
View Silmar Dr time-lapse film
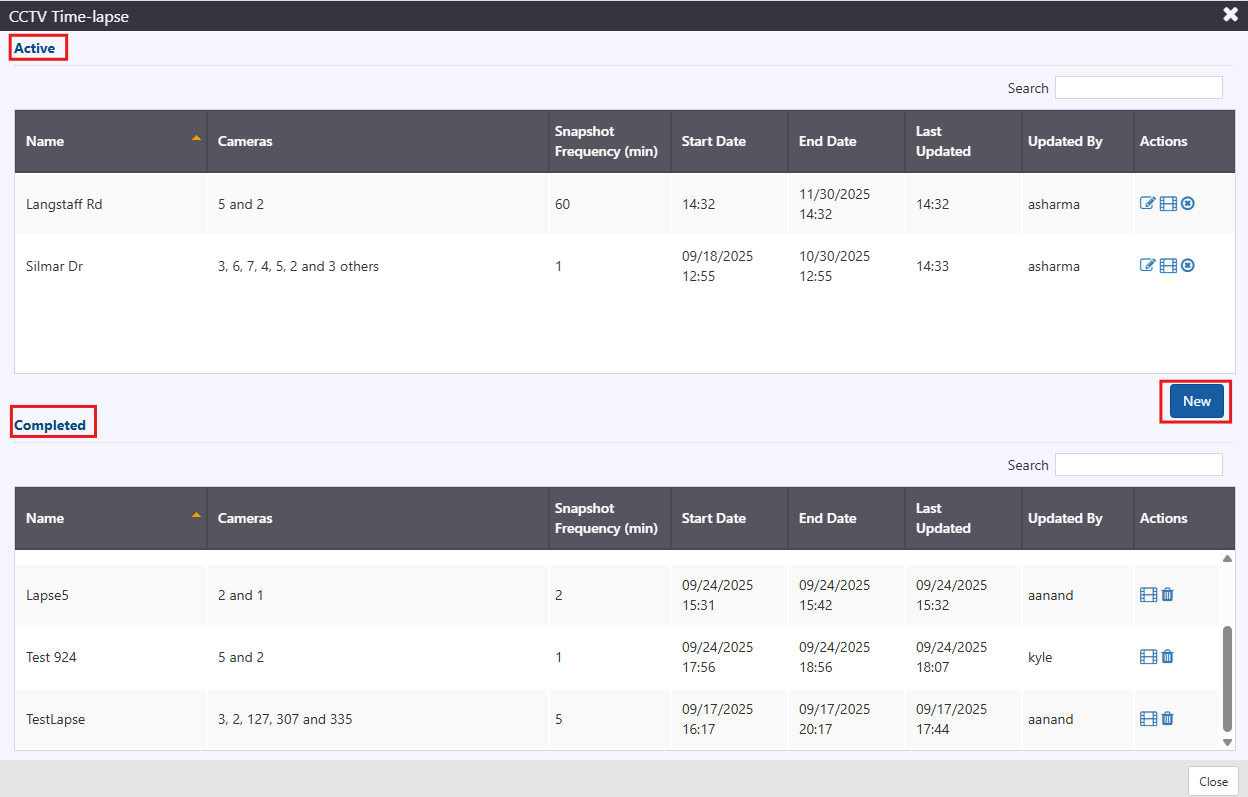(1168, 266)
